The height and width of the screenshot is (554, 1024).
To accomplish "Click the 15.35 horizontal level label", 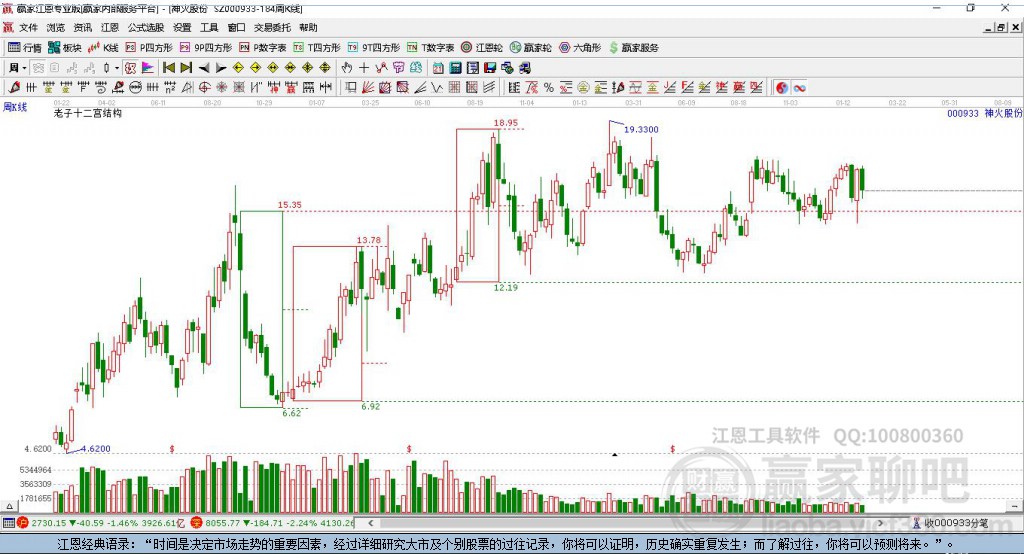I will 289,205.
